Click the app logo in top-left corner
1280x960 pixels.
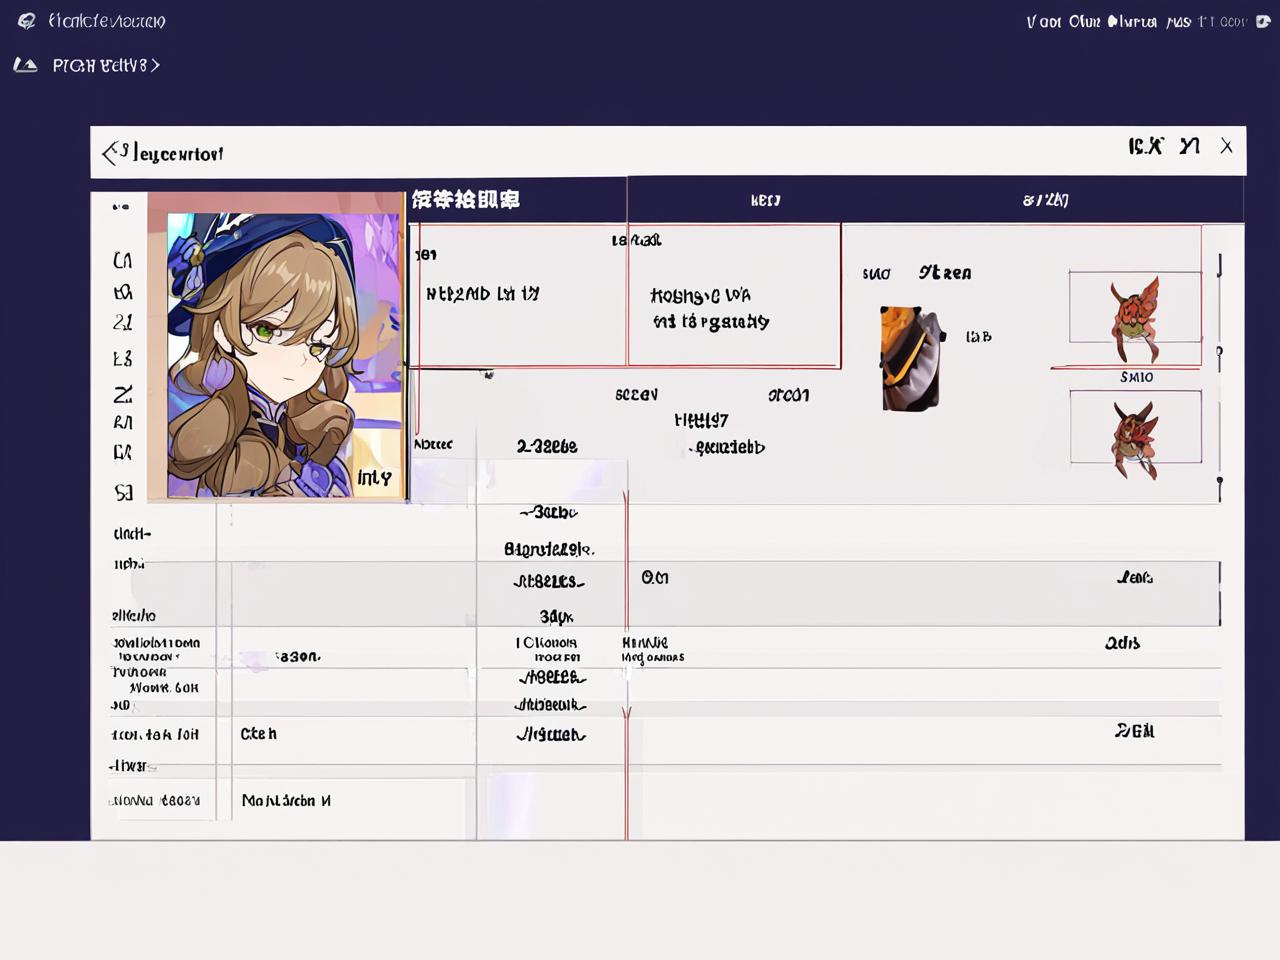point(27,21)
